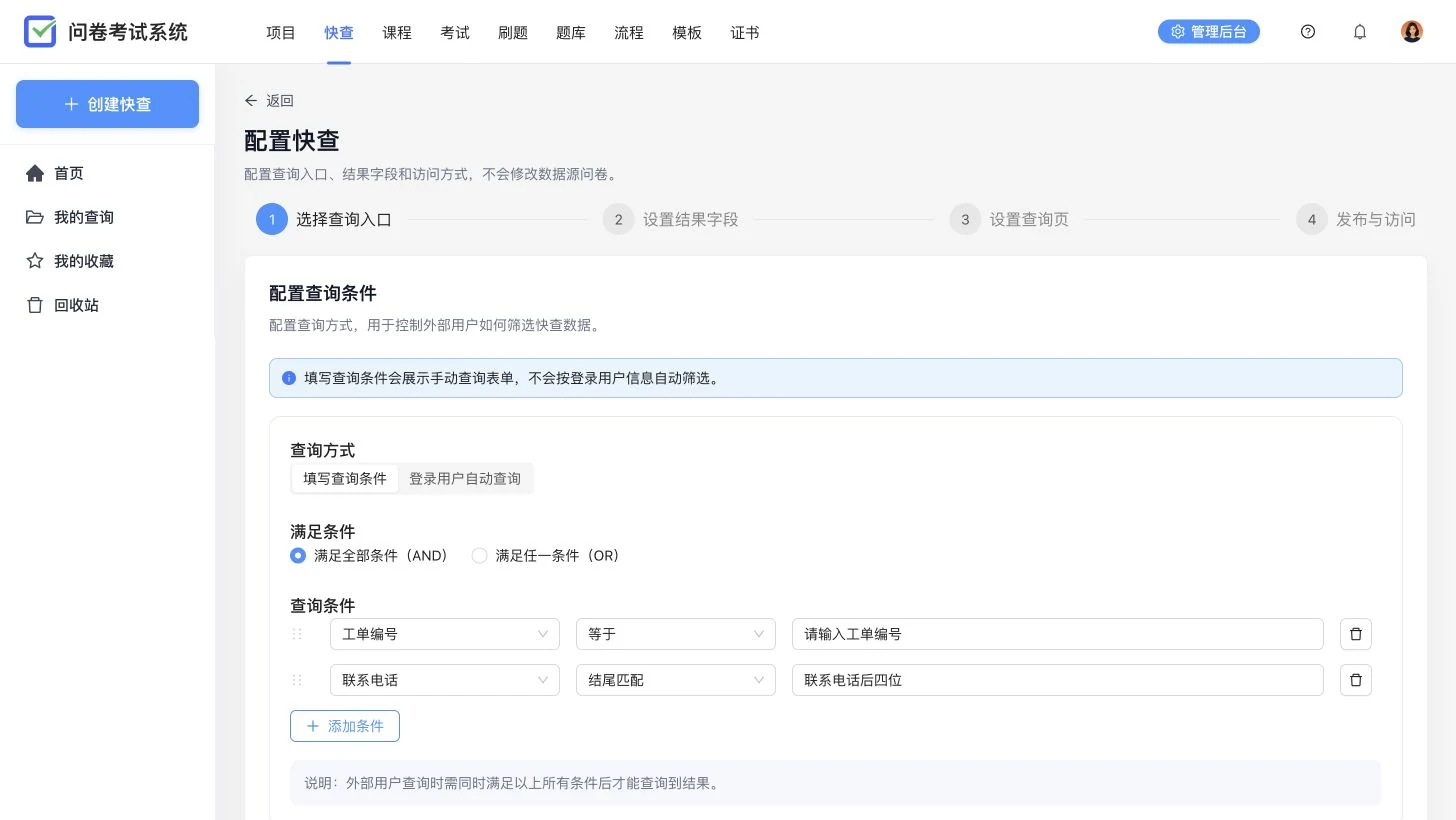Open the 课程 nav tab
The width and height of the screenshot is (1456, 820).
pos(397,32)
